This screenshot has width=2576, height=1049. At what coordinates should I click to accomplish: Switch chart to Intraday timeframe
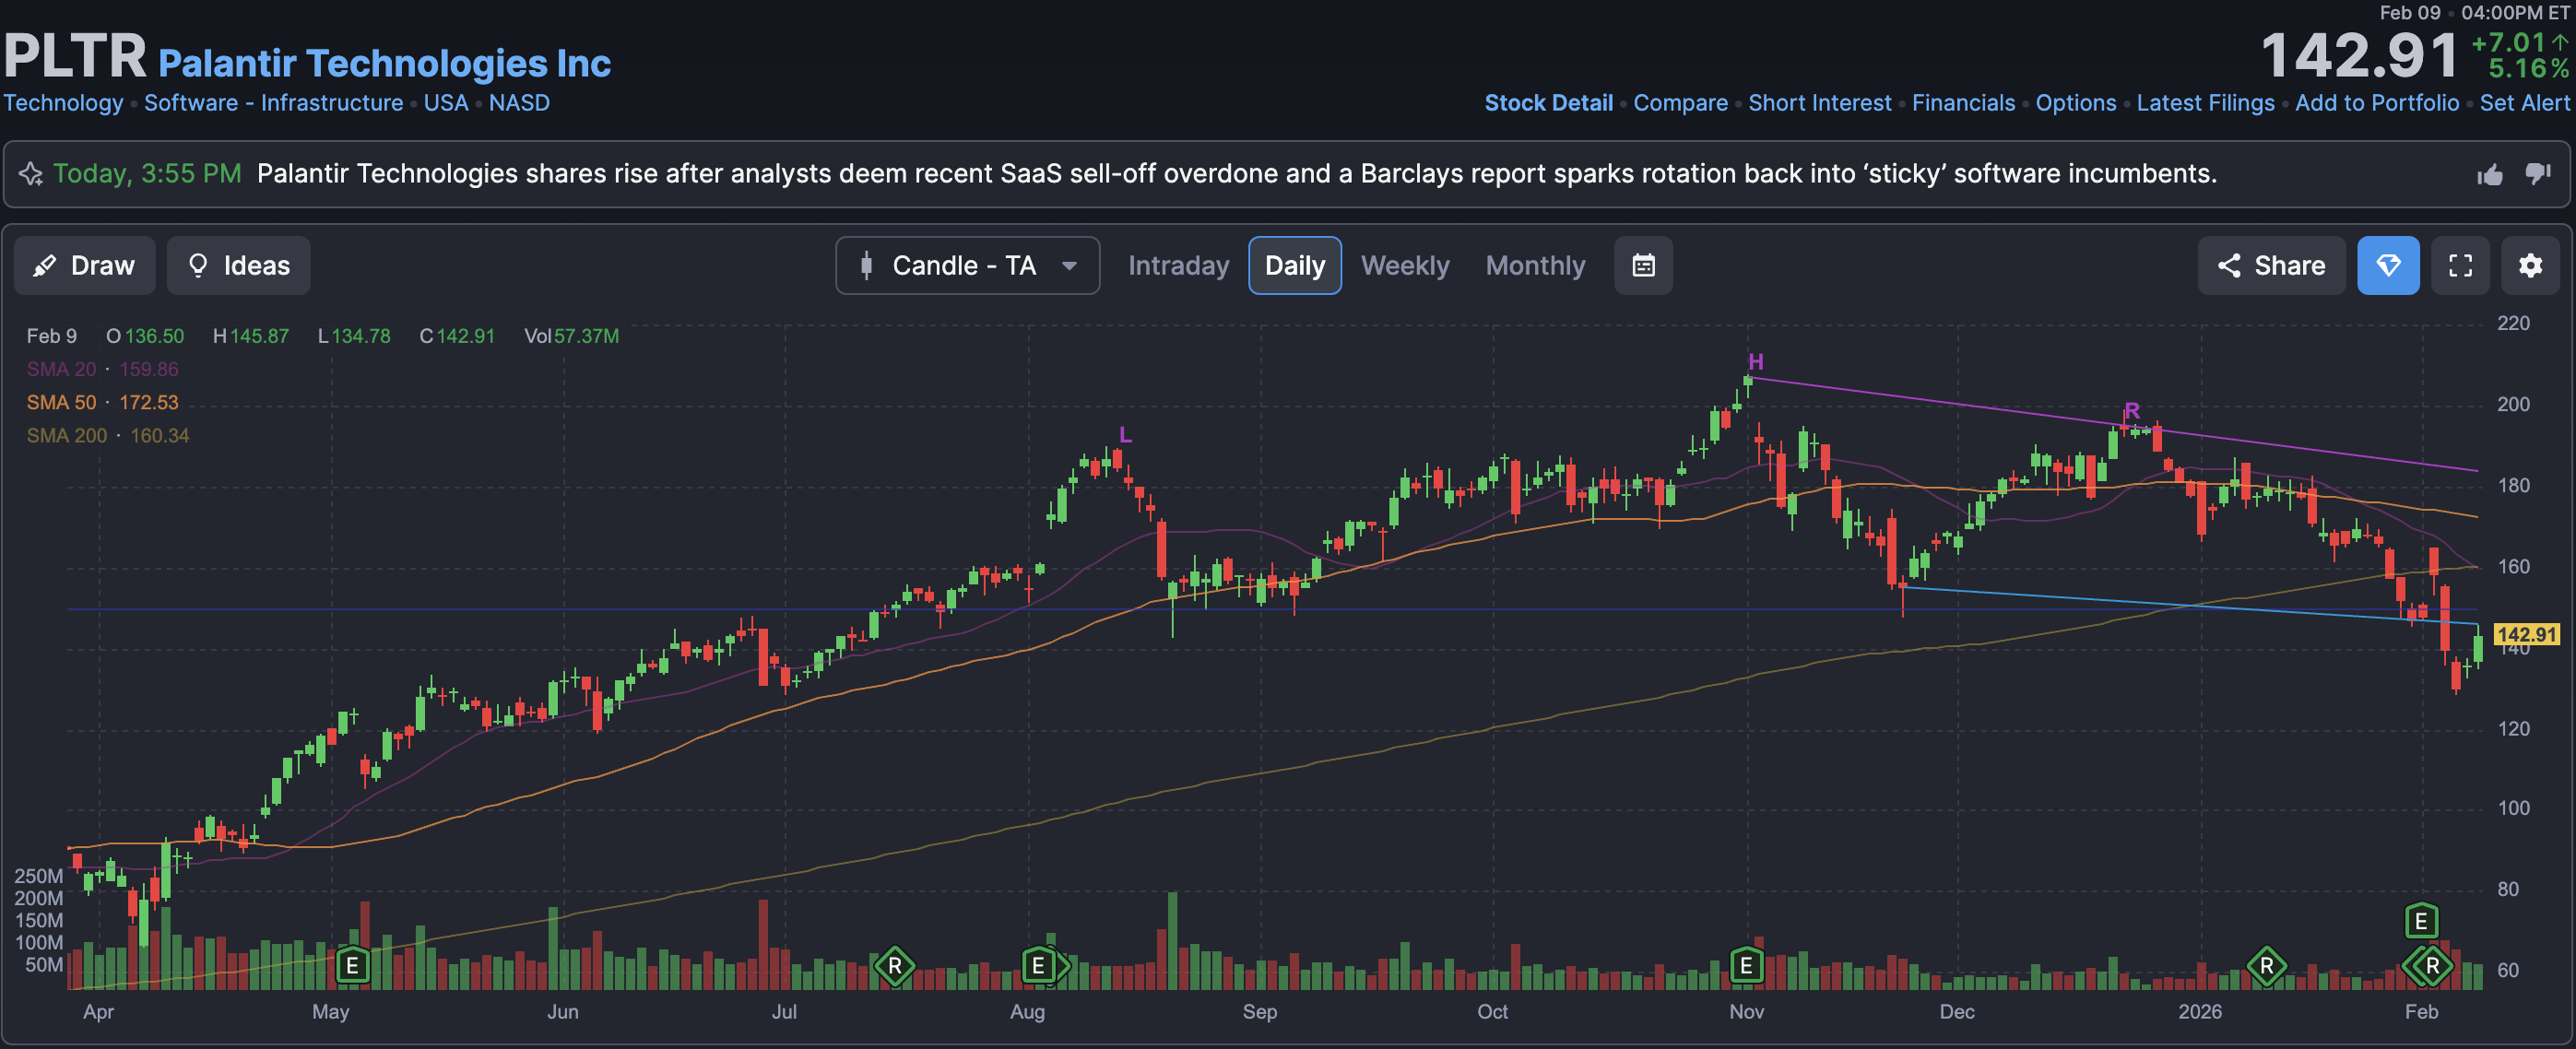(x=1178, y=265)
